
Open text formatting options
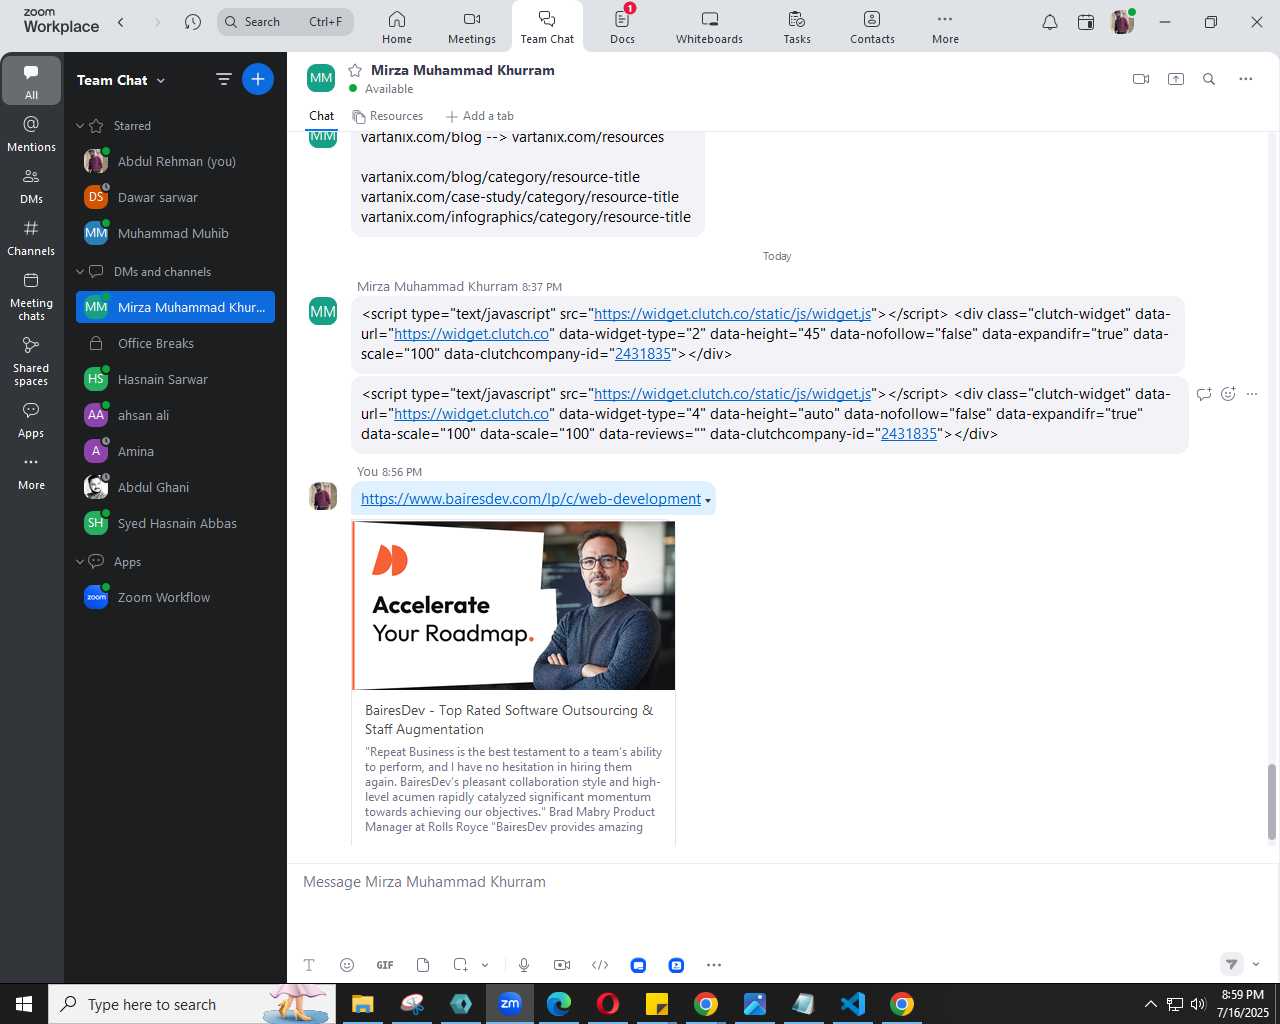309,965
